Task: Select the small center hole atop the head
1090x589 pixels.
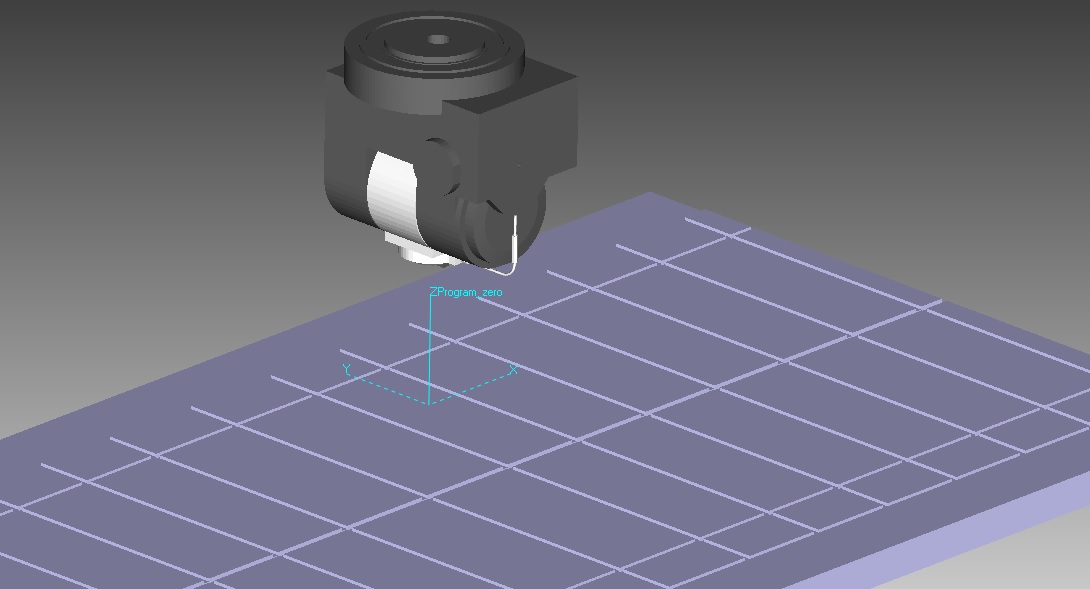Action: (x=437, y=41)
